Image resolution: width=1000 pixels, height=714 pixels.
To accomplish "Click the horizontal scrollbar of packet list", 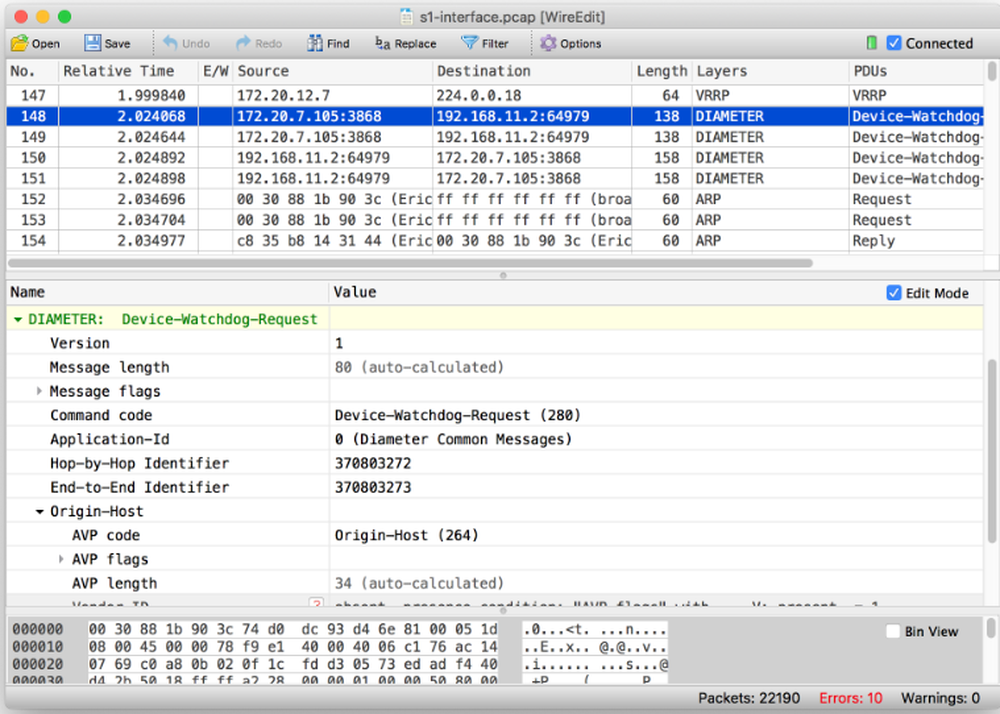I will (409, 263).
